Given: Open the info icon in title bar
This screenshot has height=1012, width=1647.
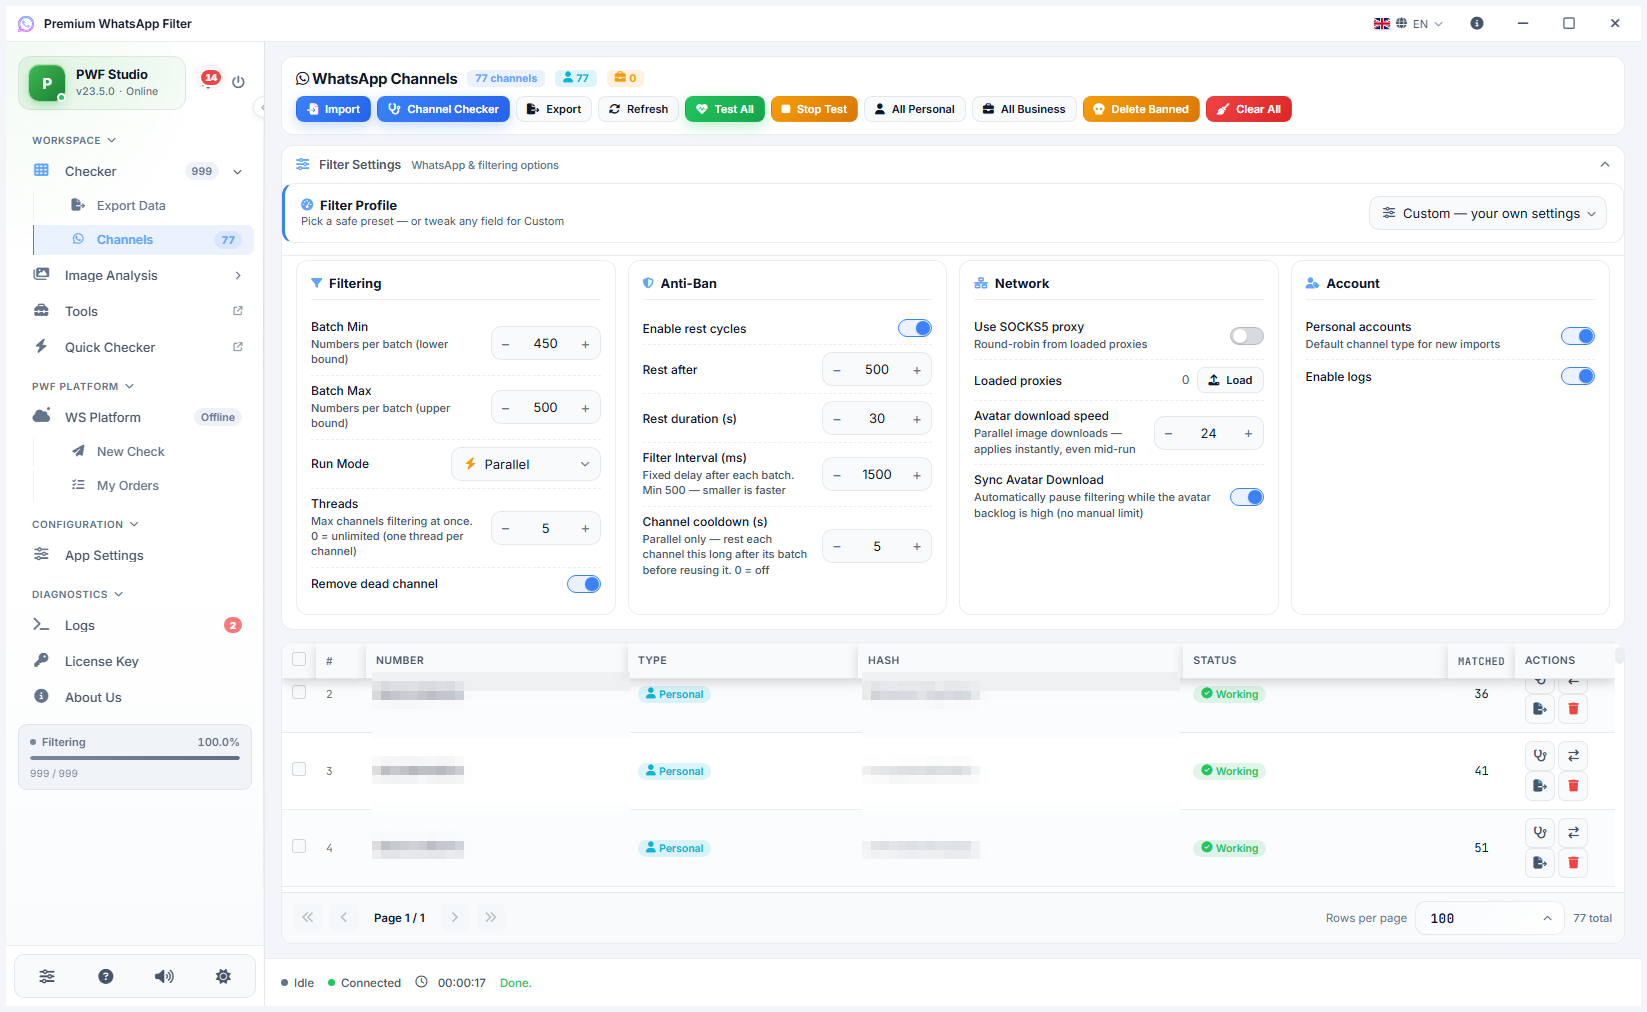Looking at the screenshot, I should [1477, 23].
